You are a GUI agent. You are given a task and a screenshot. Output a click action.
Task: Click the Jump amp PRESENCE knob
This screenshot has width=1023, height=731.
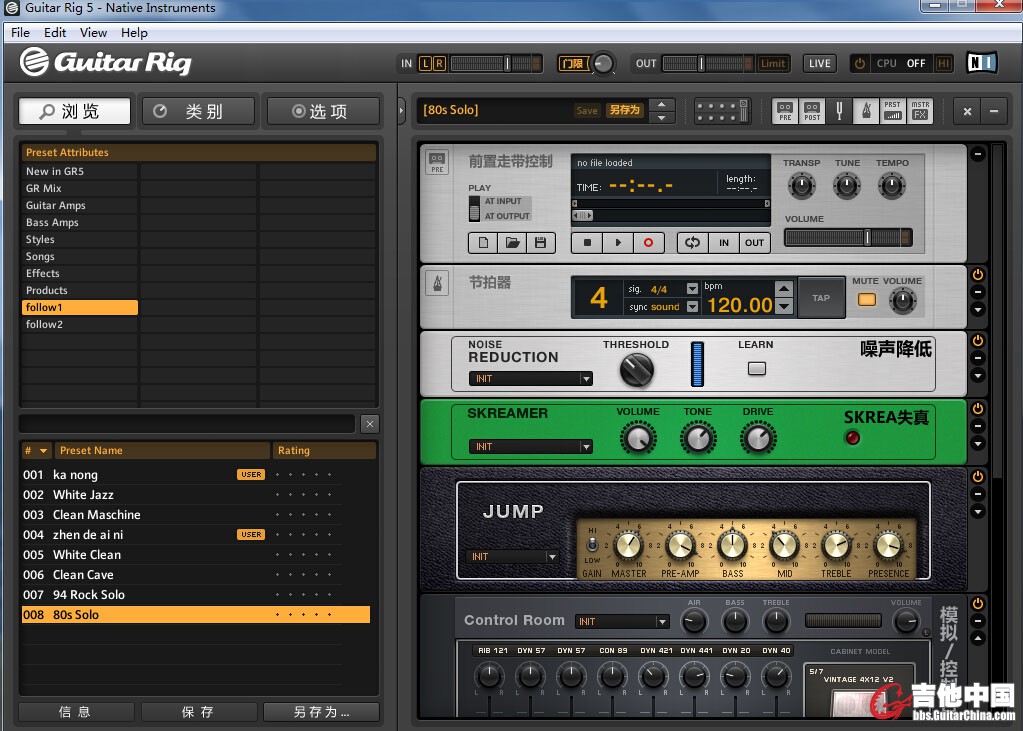[x=888, y=546]
